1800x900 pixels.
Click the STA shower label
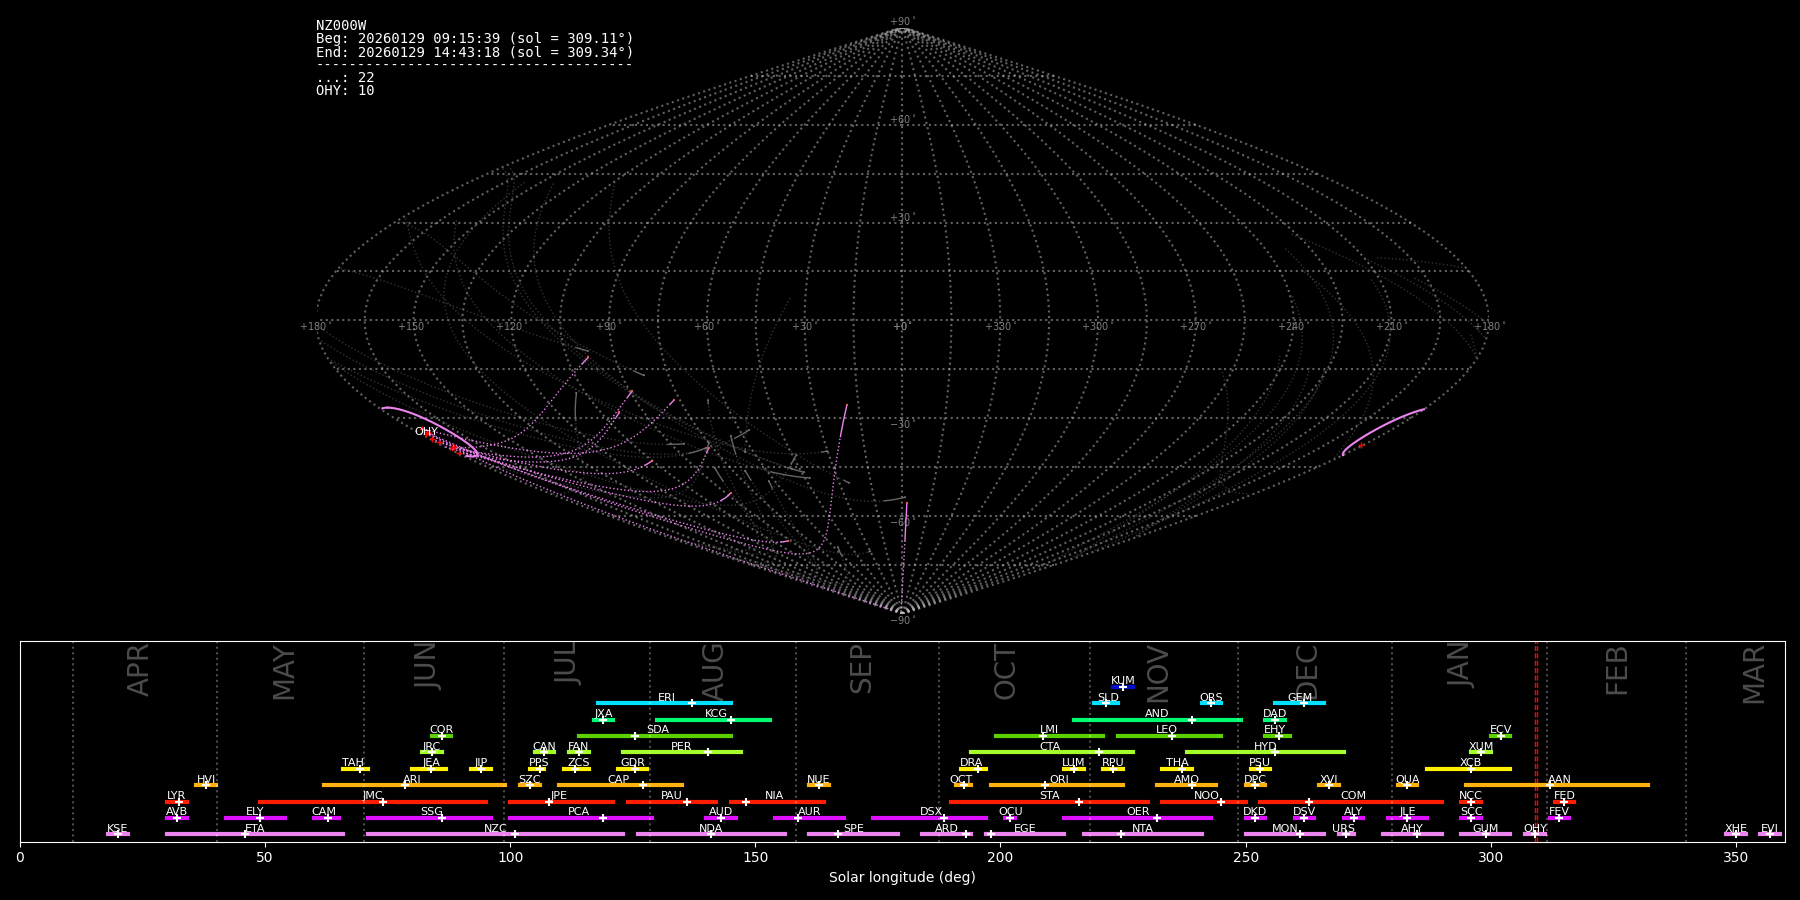point(1049,796)
